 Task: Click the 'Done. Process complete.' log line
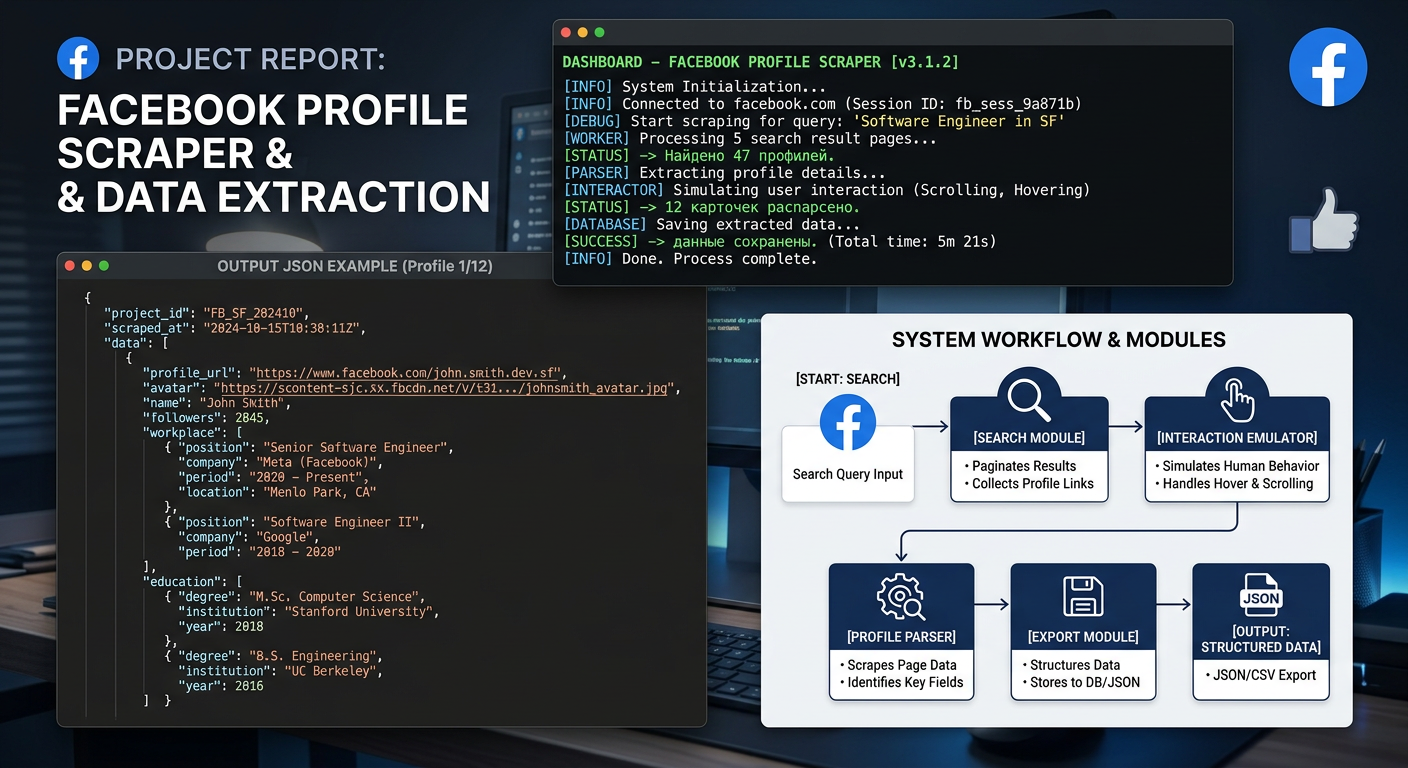[x=690, y=259]
